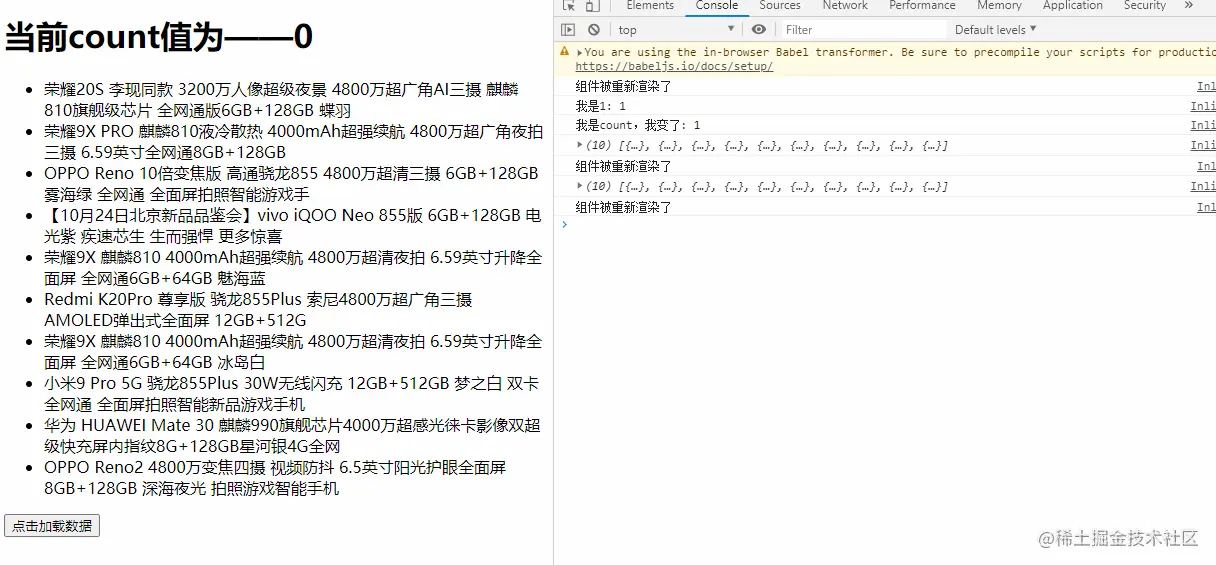Click the 荣耀9X item ending 冰岛白
Screen dimensions: 1216x565
pyautogui.click(x=293, y=351)
